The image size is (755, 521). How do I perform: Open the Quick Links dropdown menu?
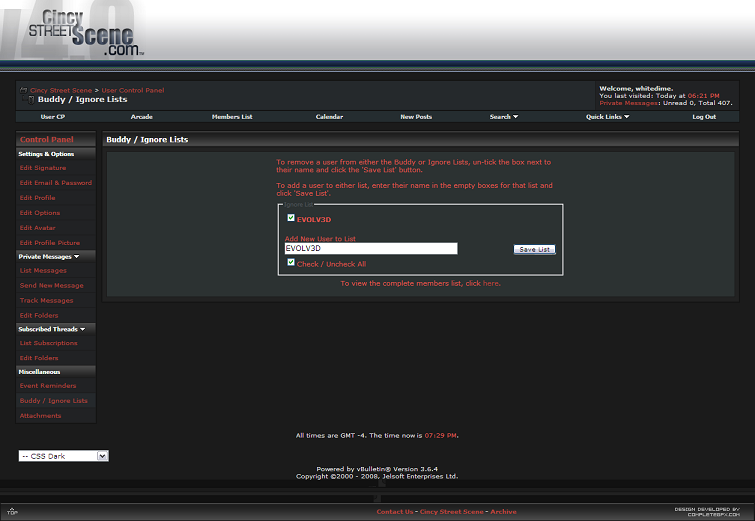tap(607, 117)
